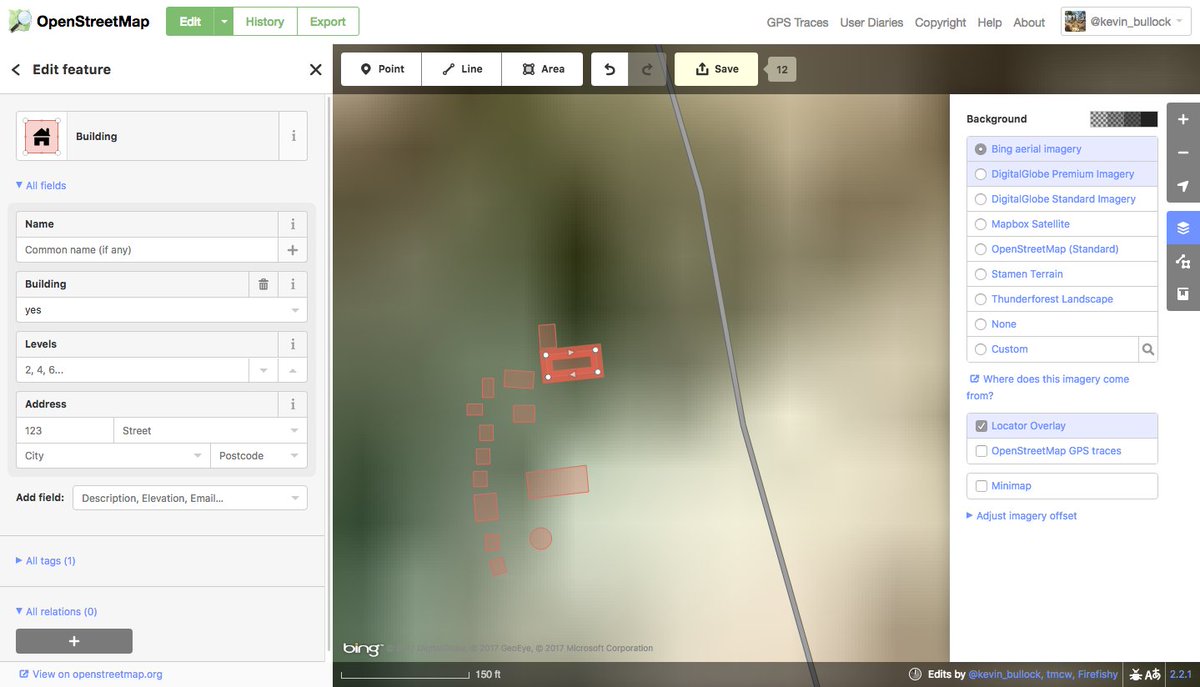
Task: Show my location on map
Action: (1183, 186)
